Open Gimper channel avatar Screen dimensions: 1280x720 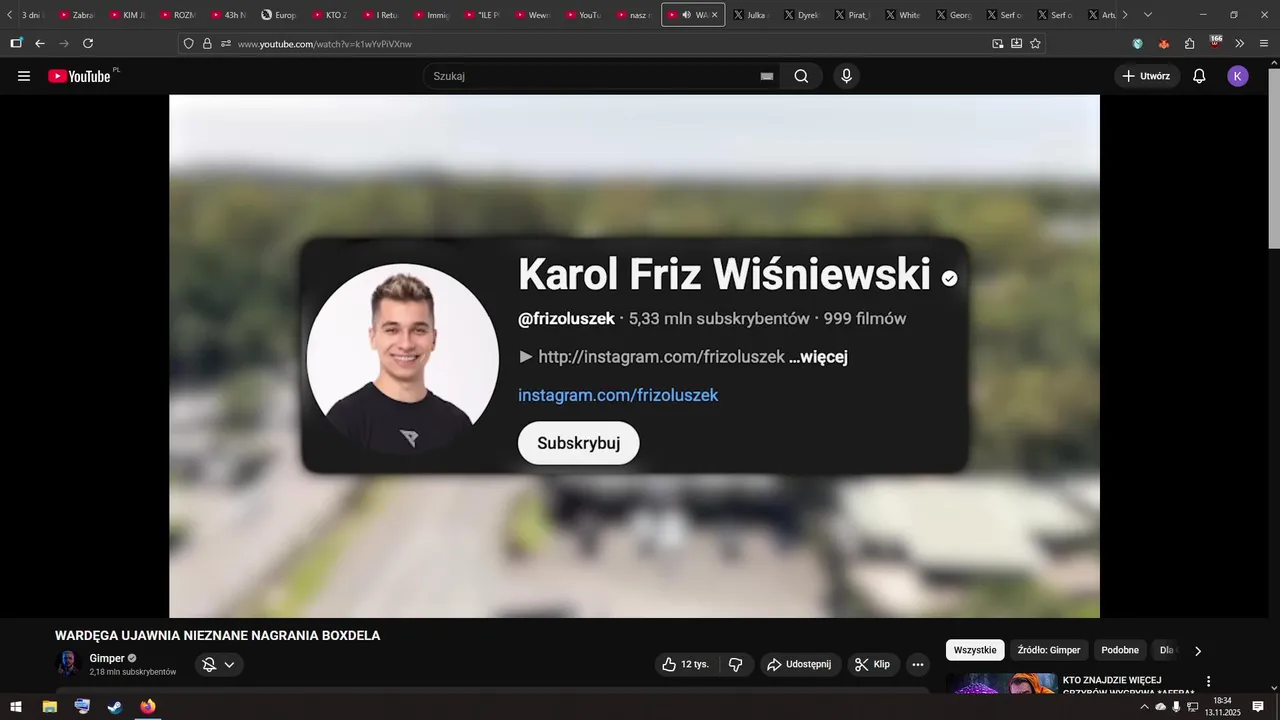tap(68, 664)
